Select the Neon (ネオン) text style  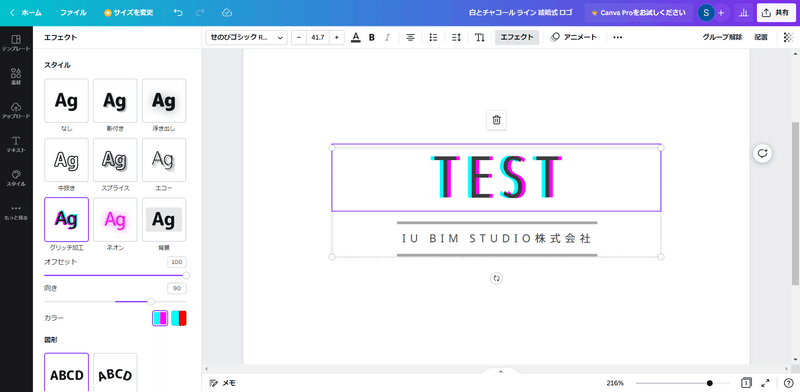(x=115, y=219)
